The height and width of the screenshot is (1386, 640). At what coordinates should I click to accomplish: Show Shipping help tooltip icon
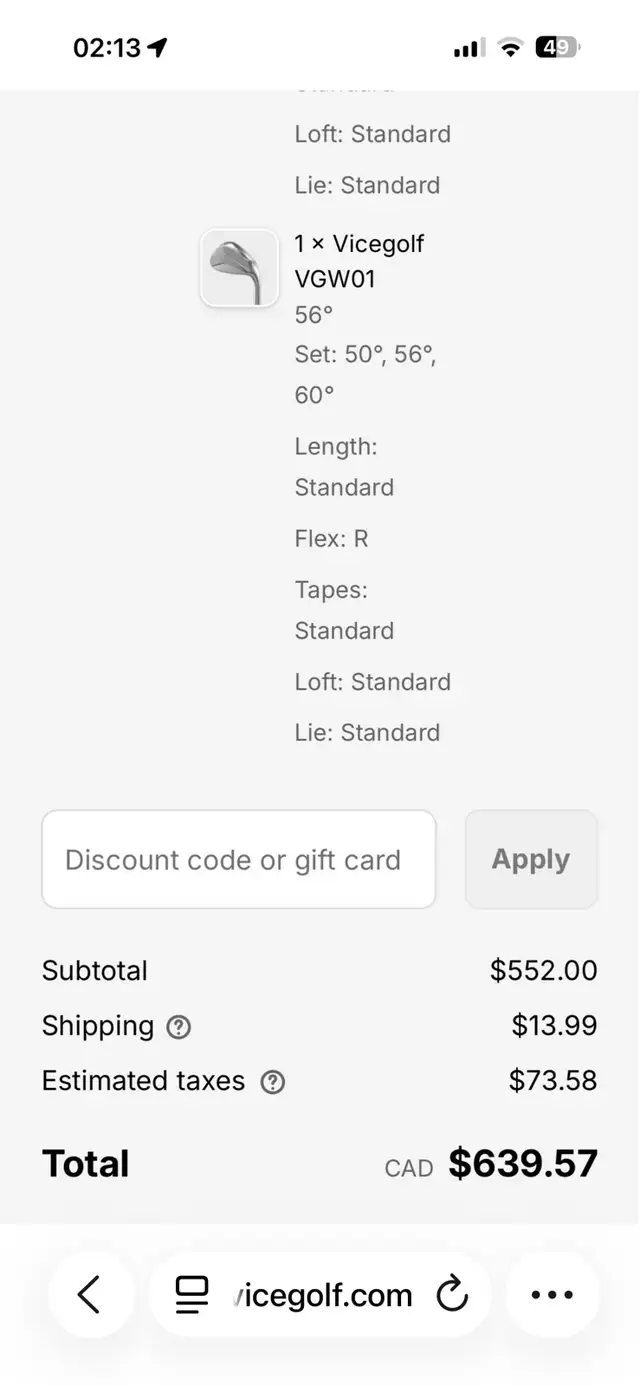[x=178, y=1027]
